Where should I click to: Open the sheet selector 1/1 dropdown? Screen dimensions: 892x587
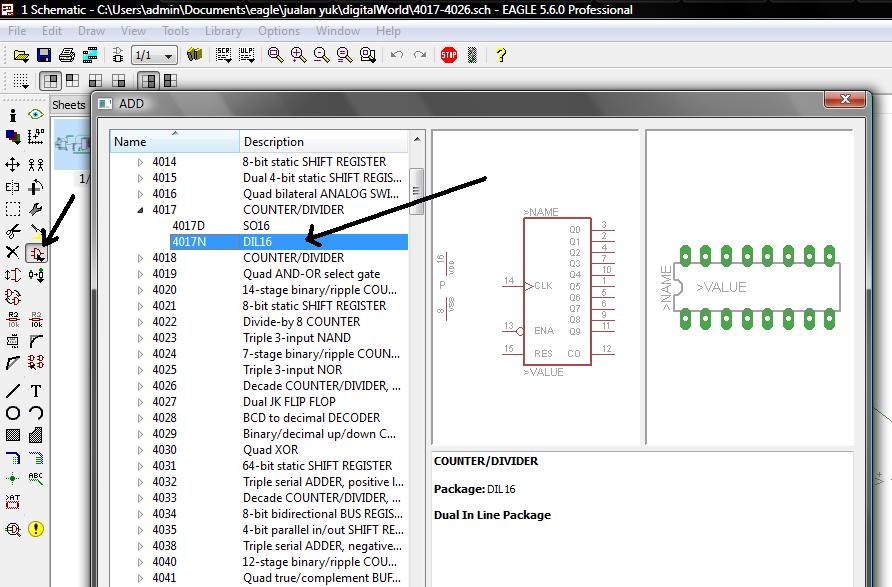click(x=169, y=55)
